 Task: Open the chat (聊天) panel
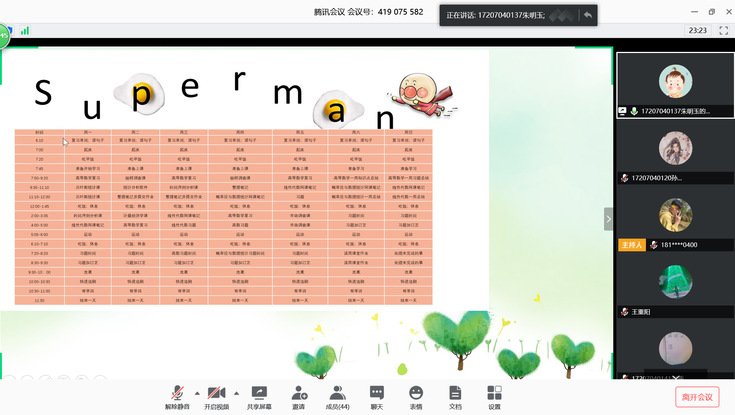[x=377, y=396]
